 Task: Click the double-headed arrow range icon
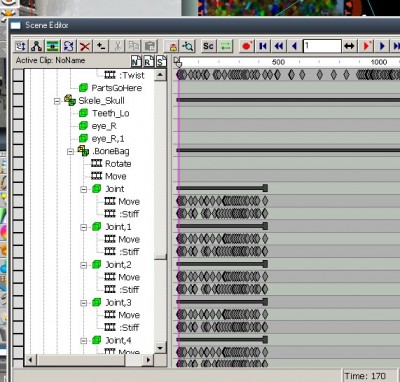[x=349, y=46]
